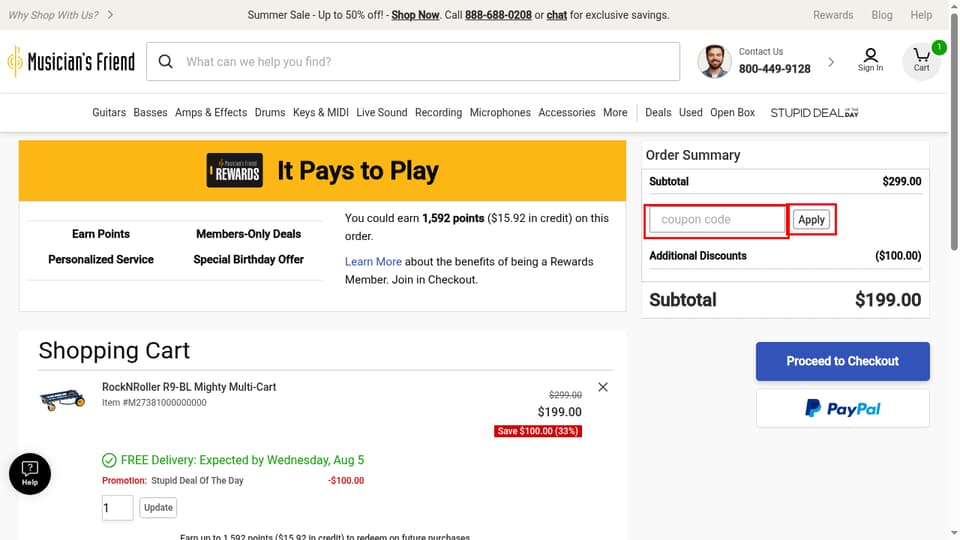Viewport: 960px width, 540px height.
Task: Remove RockNRoller cart item with X
Action: pyautogui.click(x=603, y=387)
